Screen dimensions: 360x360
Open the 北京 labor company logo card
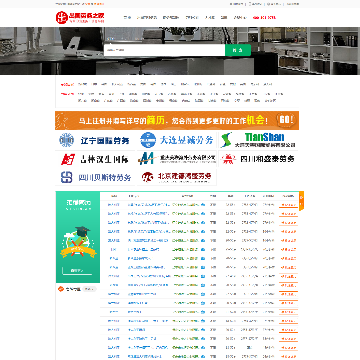[x=177, y=177]
